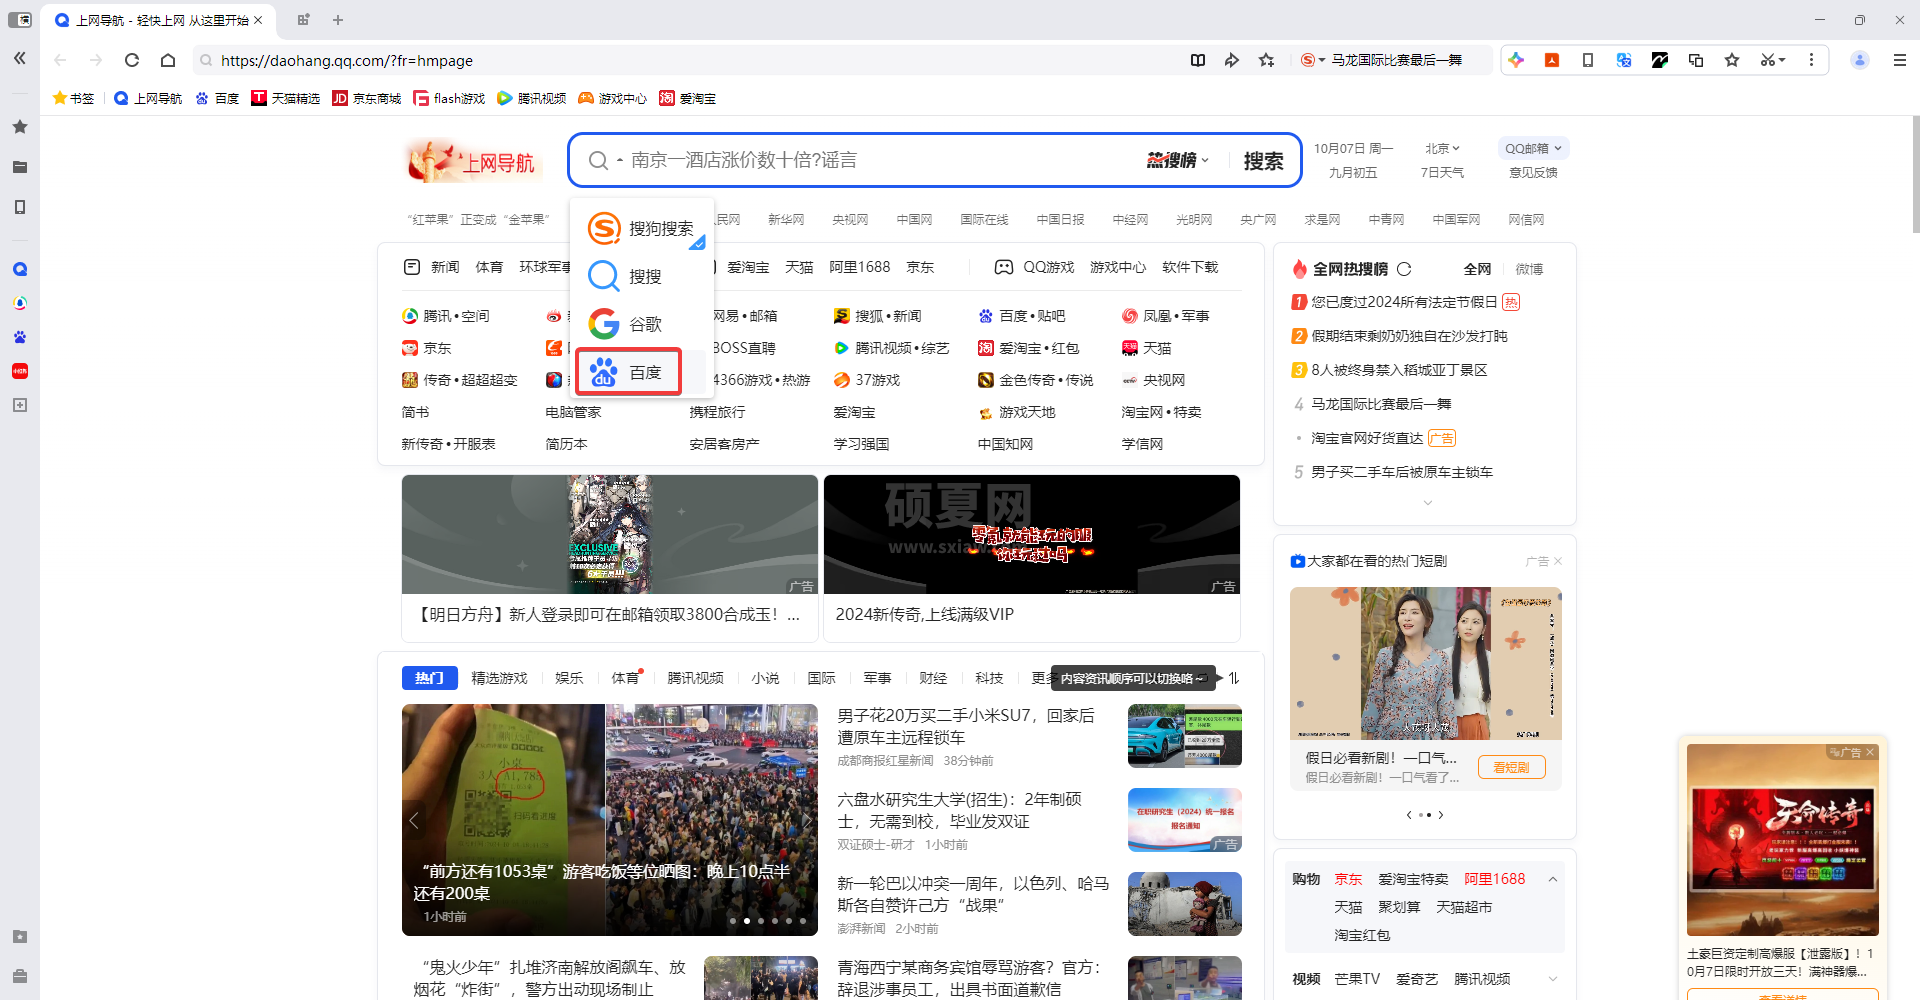Click the 搜索 button
Image resolution: width=1920 pixels, height=1000 pixels.
click(x=1263, y=161)
